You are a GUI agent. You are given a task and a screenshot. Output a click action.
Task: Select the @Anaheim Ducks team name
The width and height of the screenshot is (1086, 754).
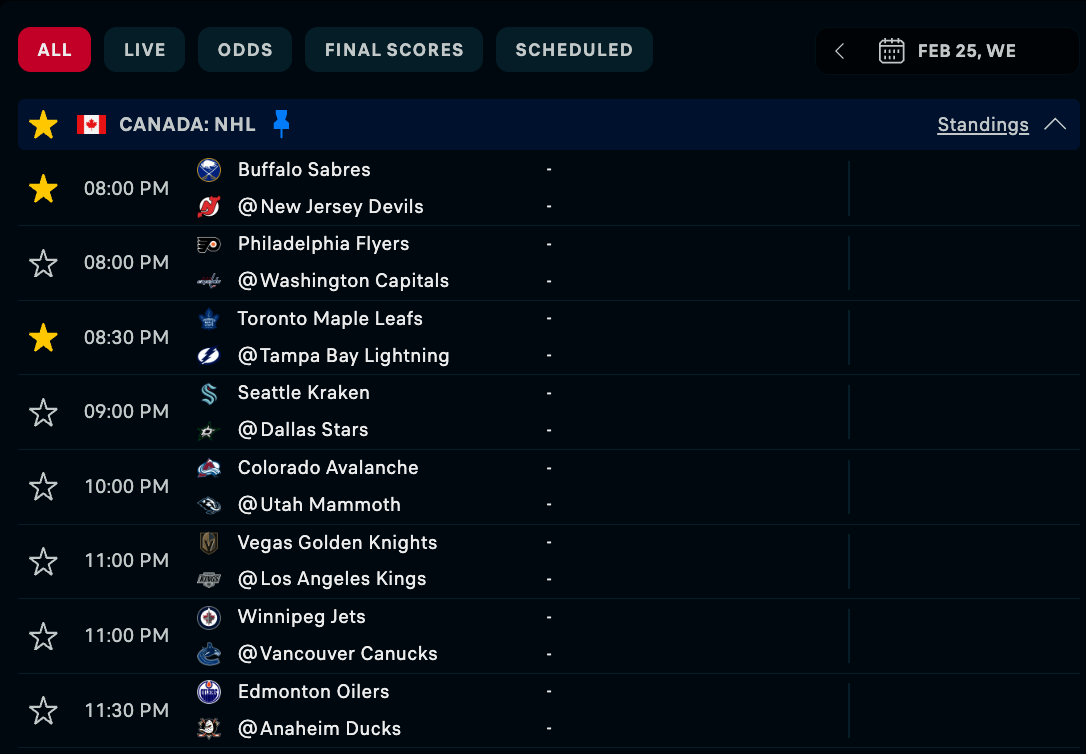pos(319,728)
